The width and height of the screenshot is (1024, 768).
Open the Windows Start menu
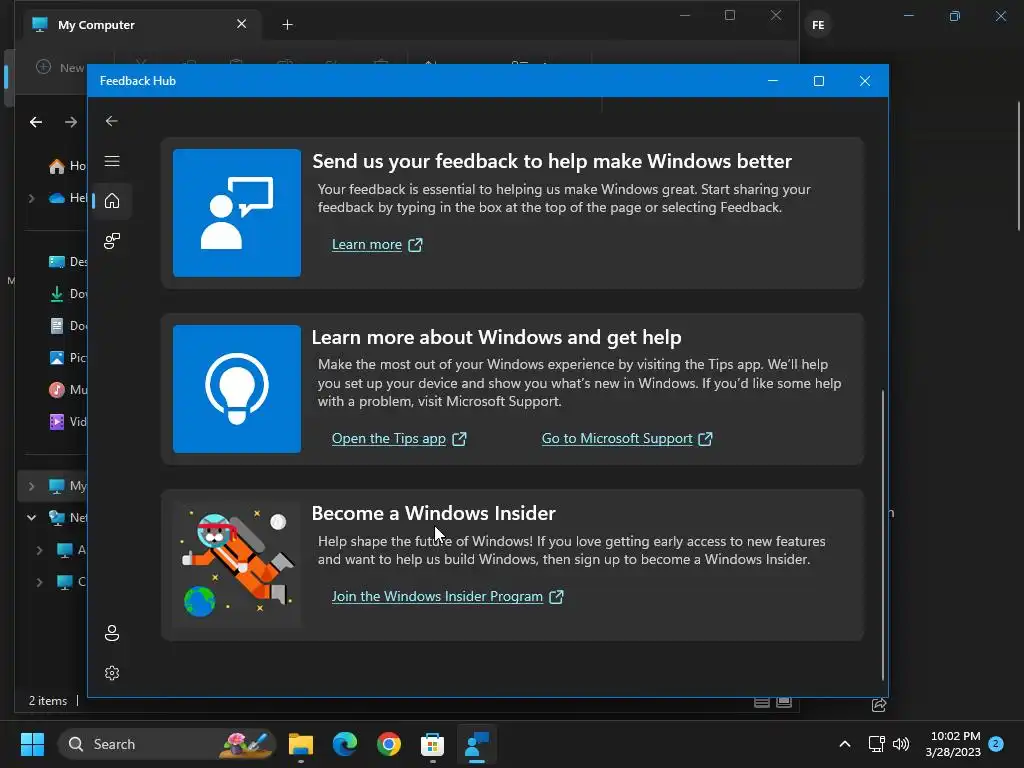pyautogui.click(x=32, y=744)
